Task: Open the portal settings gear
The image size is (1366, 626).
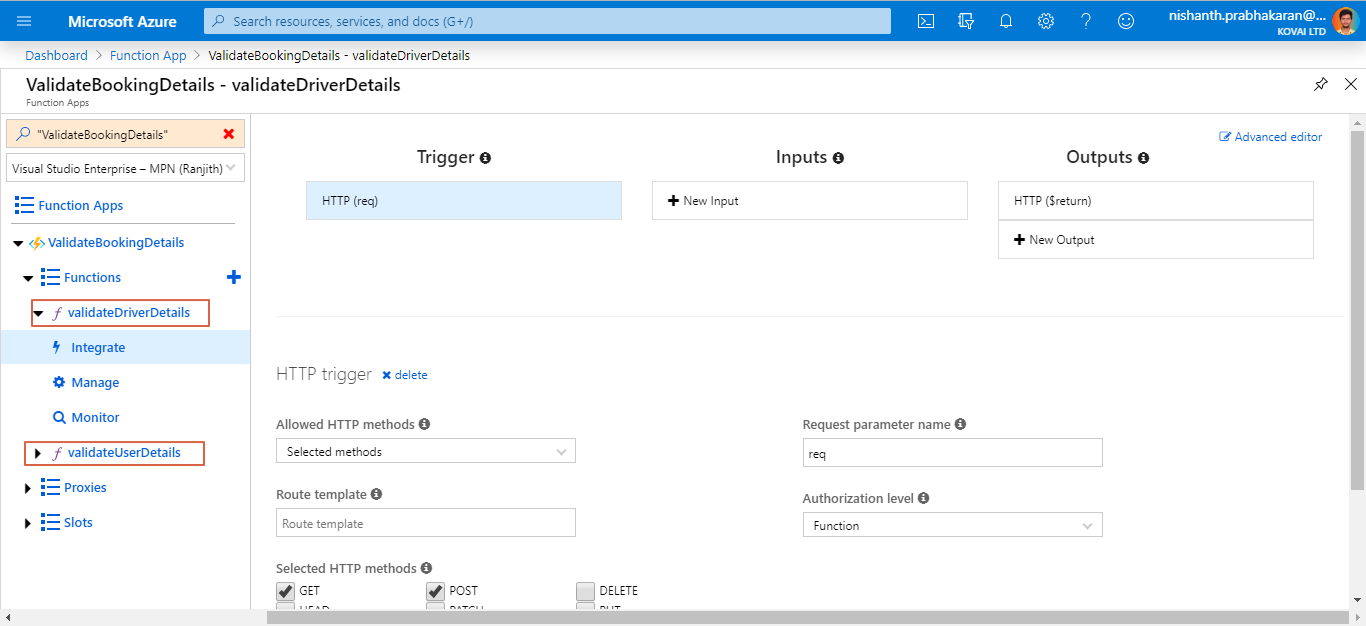Action: point(1046,21)
